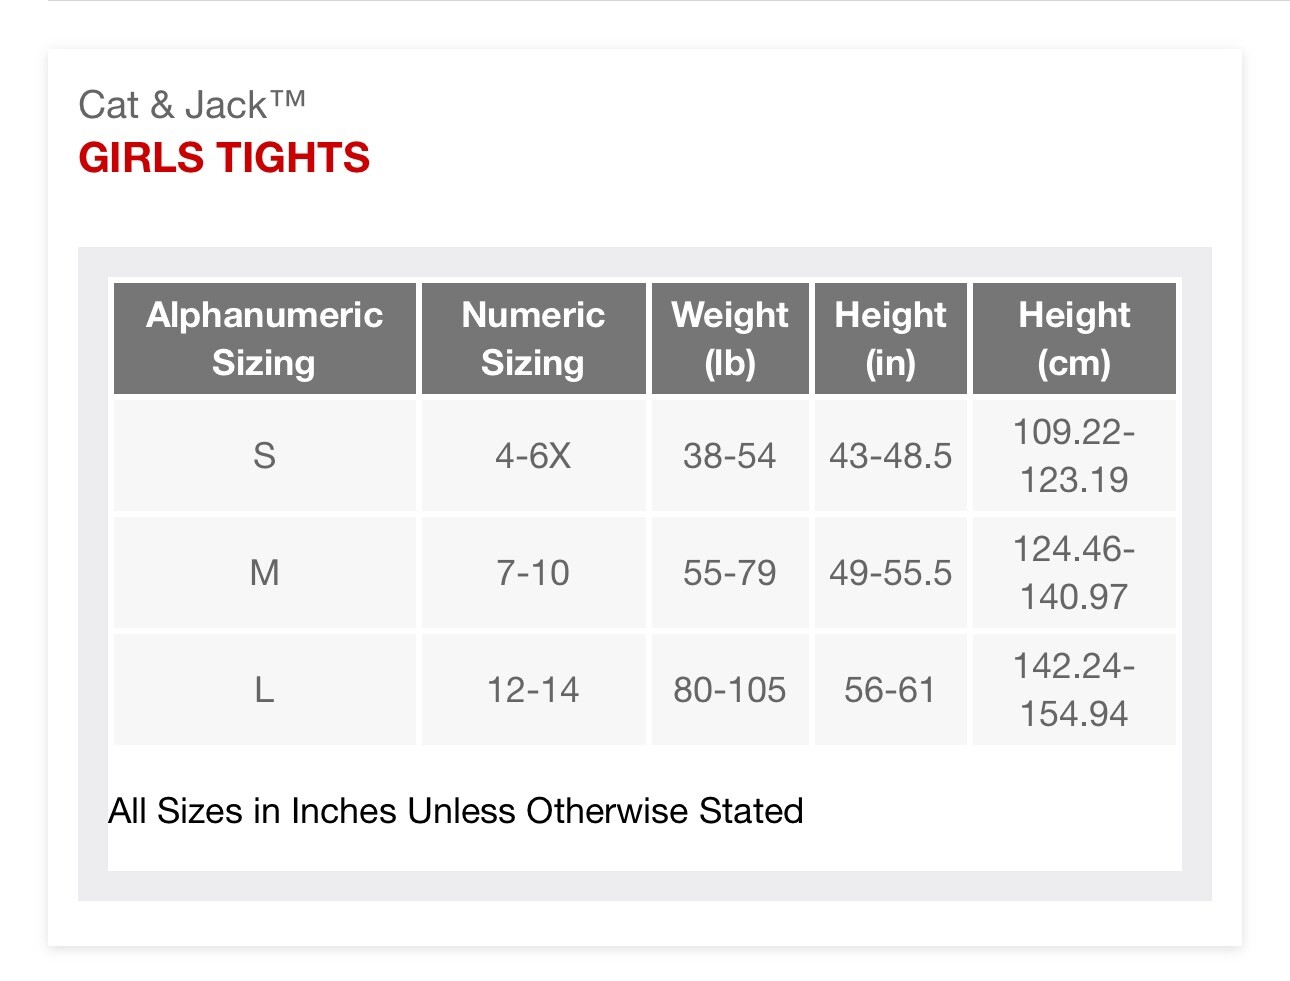
Task: Select the 80-105 weight cell
Action: (x=730, y=690)
